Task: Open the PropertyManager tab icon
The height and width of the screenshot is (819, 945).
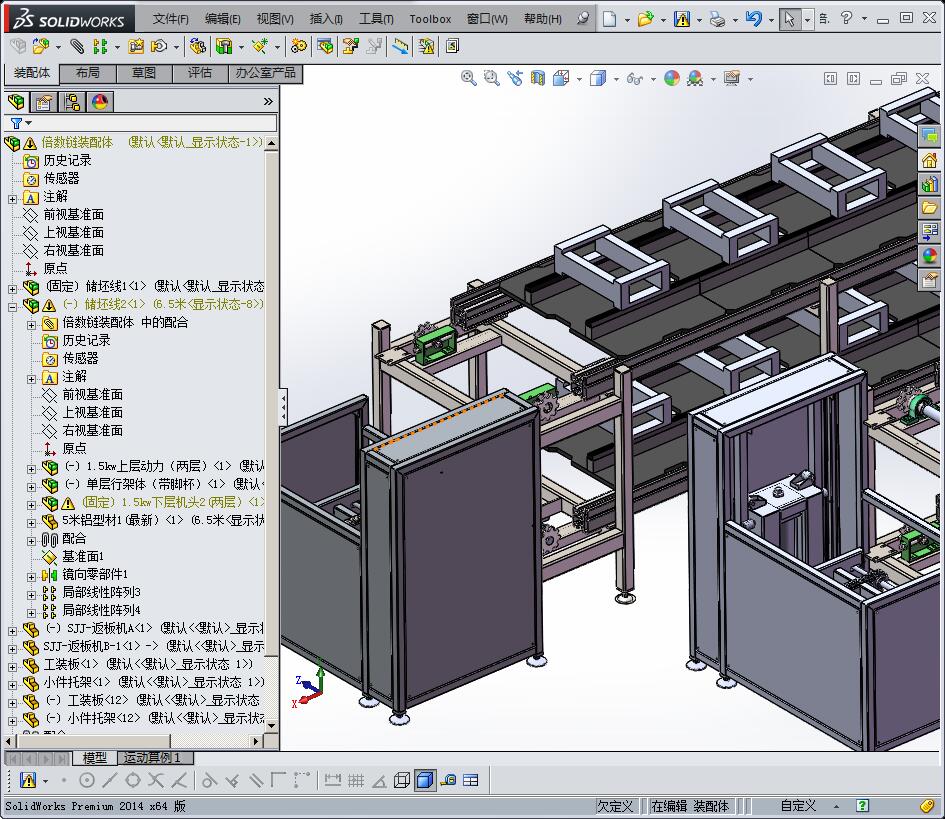Action: (43, 101)
